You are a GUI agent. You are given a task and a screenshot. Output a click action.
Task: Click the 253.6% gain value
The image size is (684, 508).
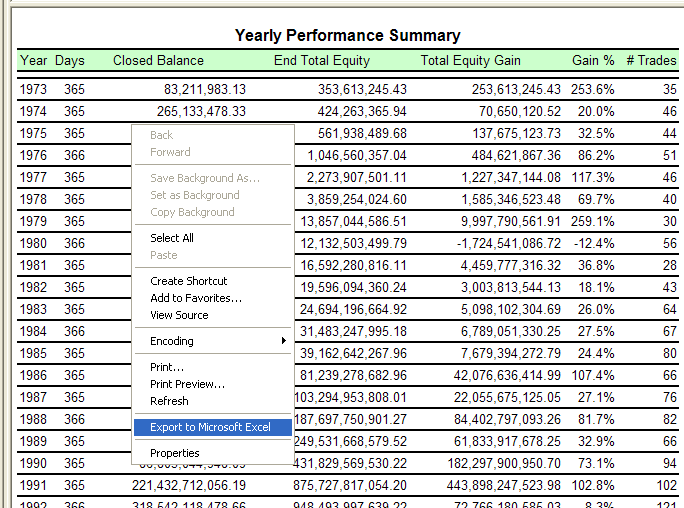pyautogui.click(x=593, y=89)
